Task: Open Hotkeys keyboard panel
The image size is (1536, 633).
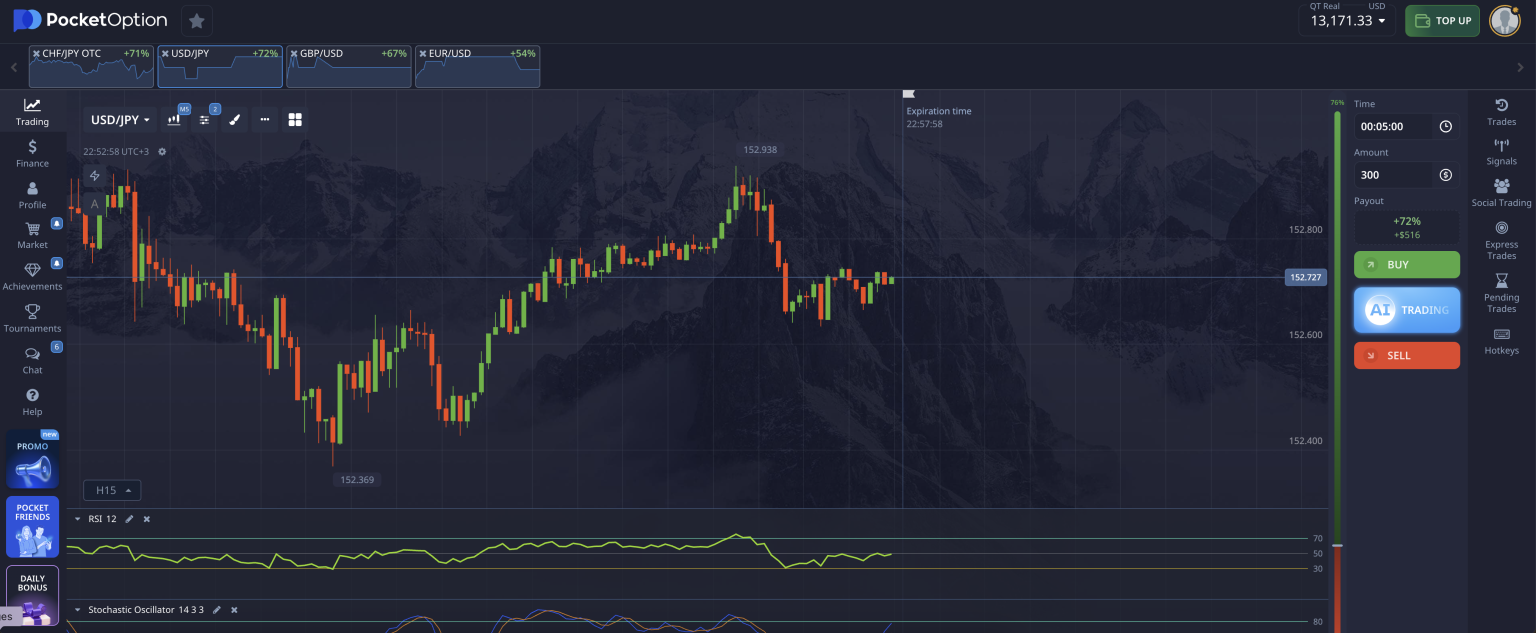Action: 1501,341
